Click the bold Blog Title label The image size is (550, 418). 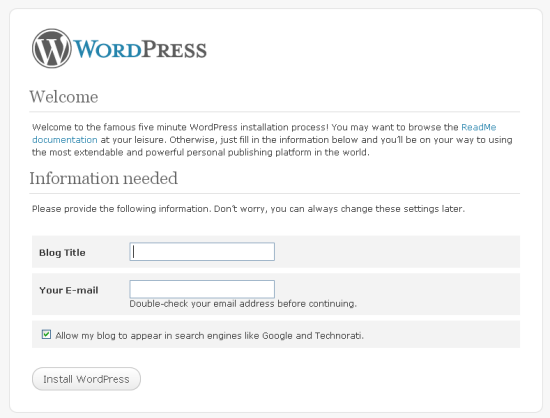click(62, 252)
